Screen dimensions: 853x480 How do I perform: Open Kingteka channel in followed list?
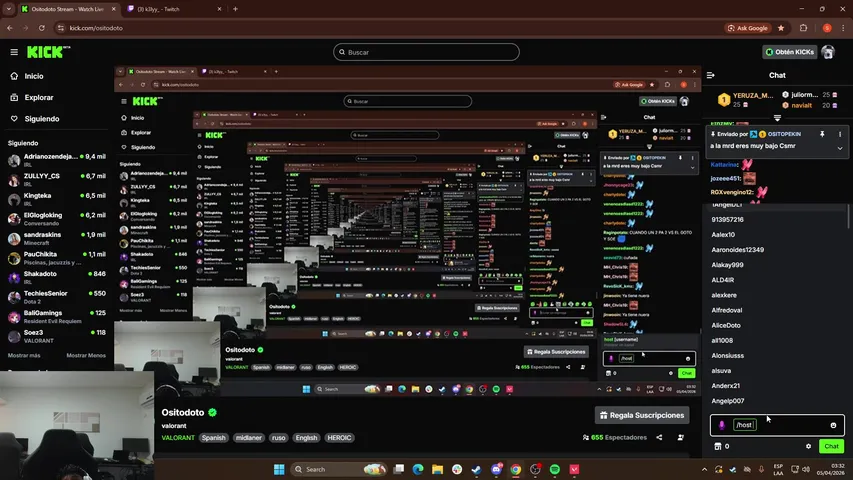(57, 199)
